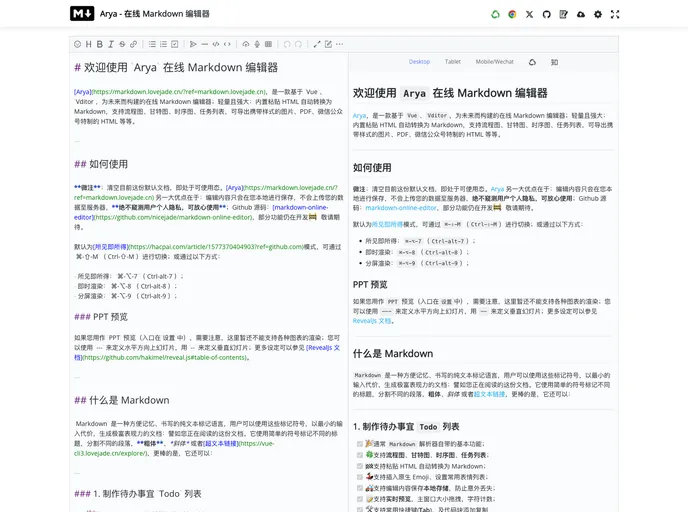Click the 知 icon in preview bar
This screenshot has width=688, height=512.
pyautogui.click(x=555, y=62)
